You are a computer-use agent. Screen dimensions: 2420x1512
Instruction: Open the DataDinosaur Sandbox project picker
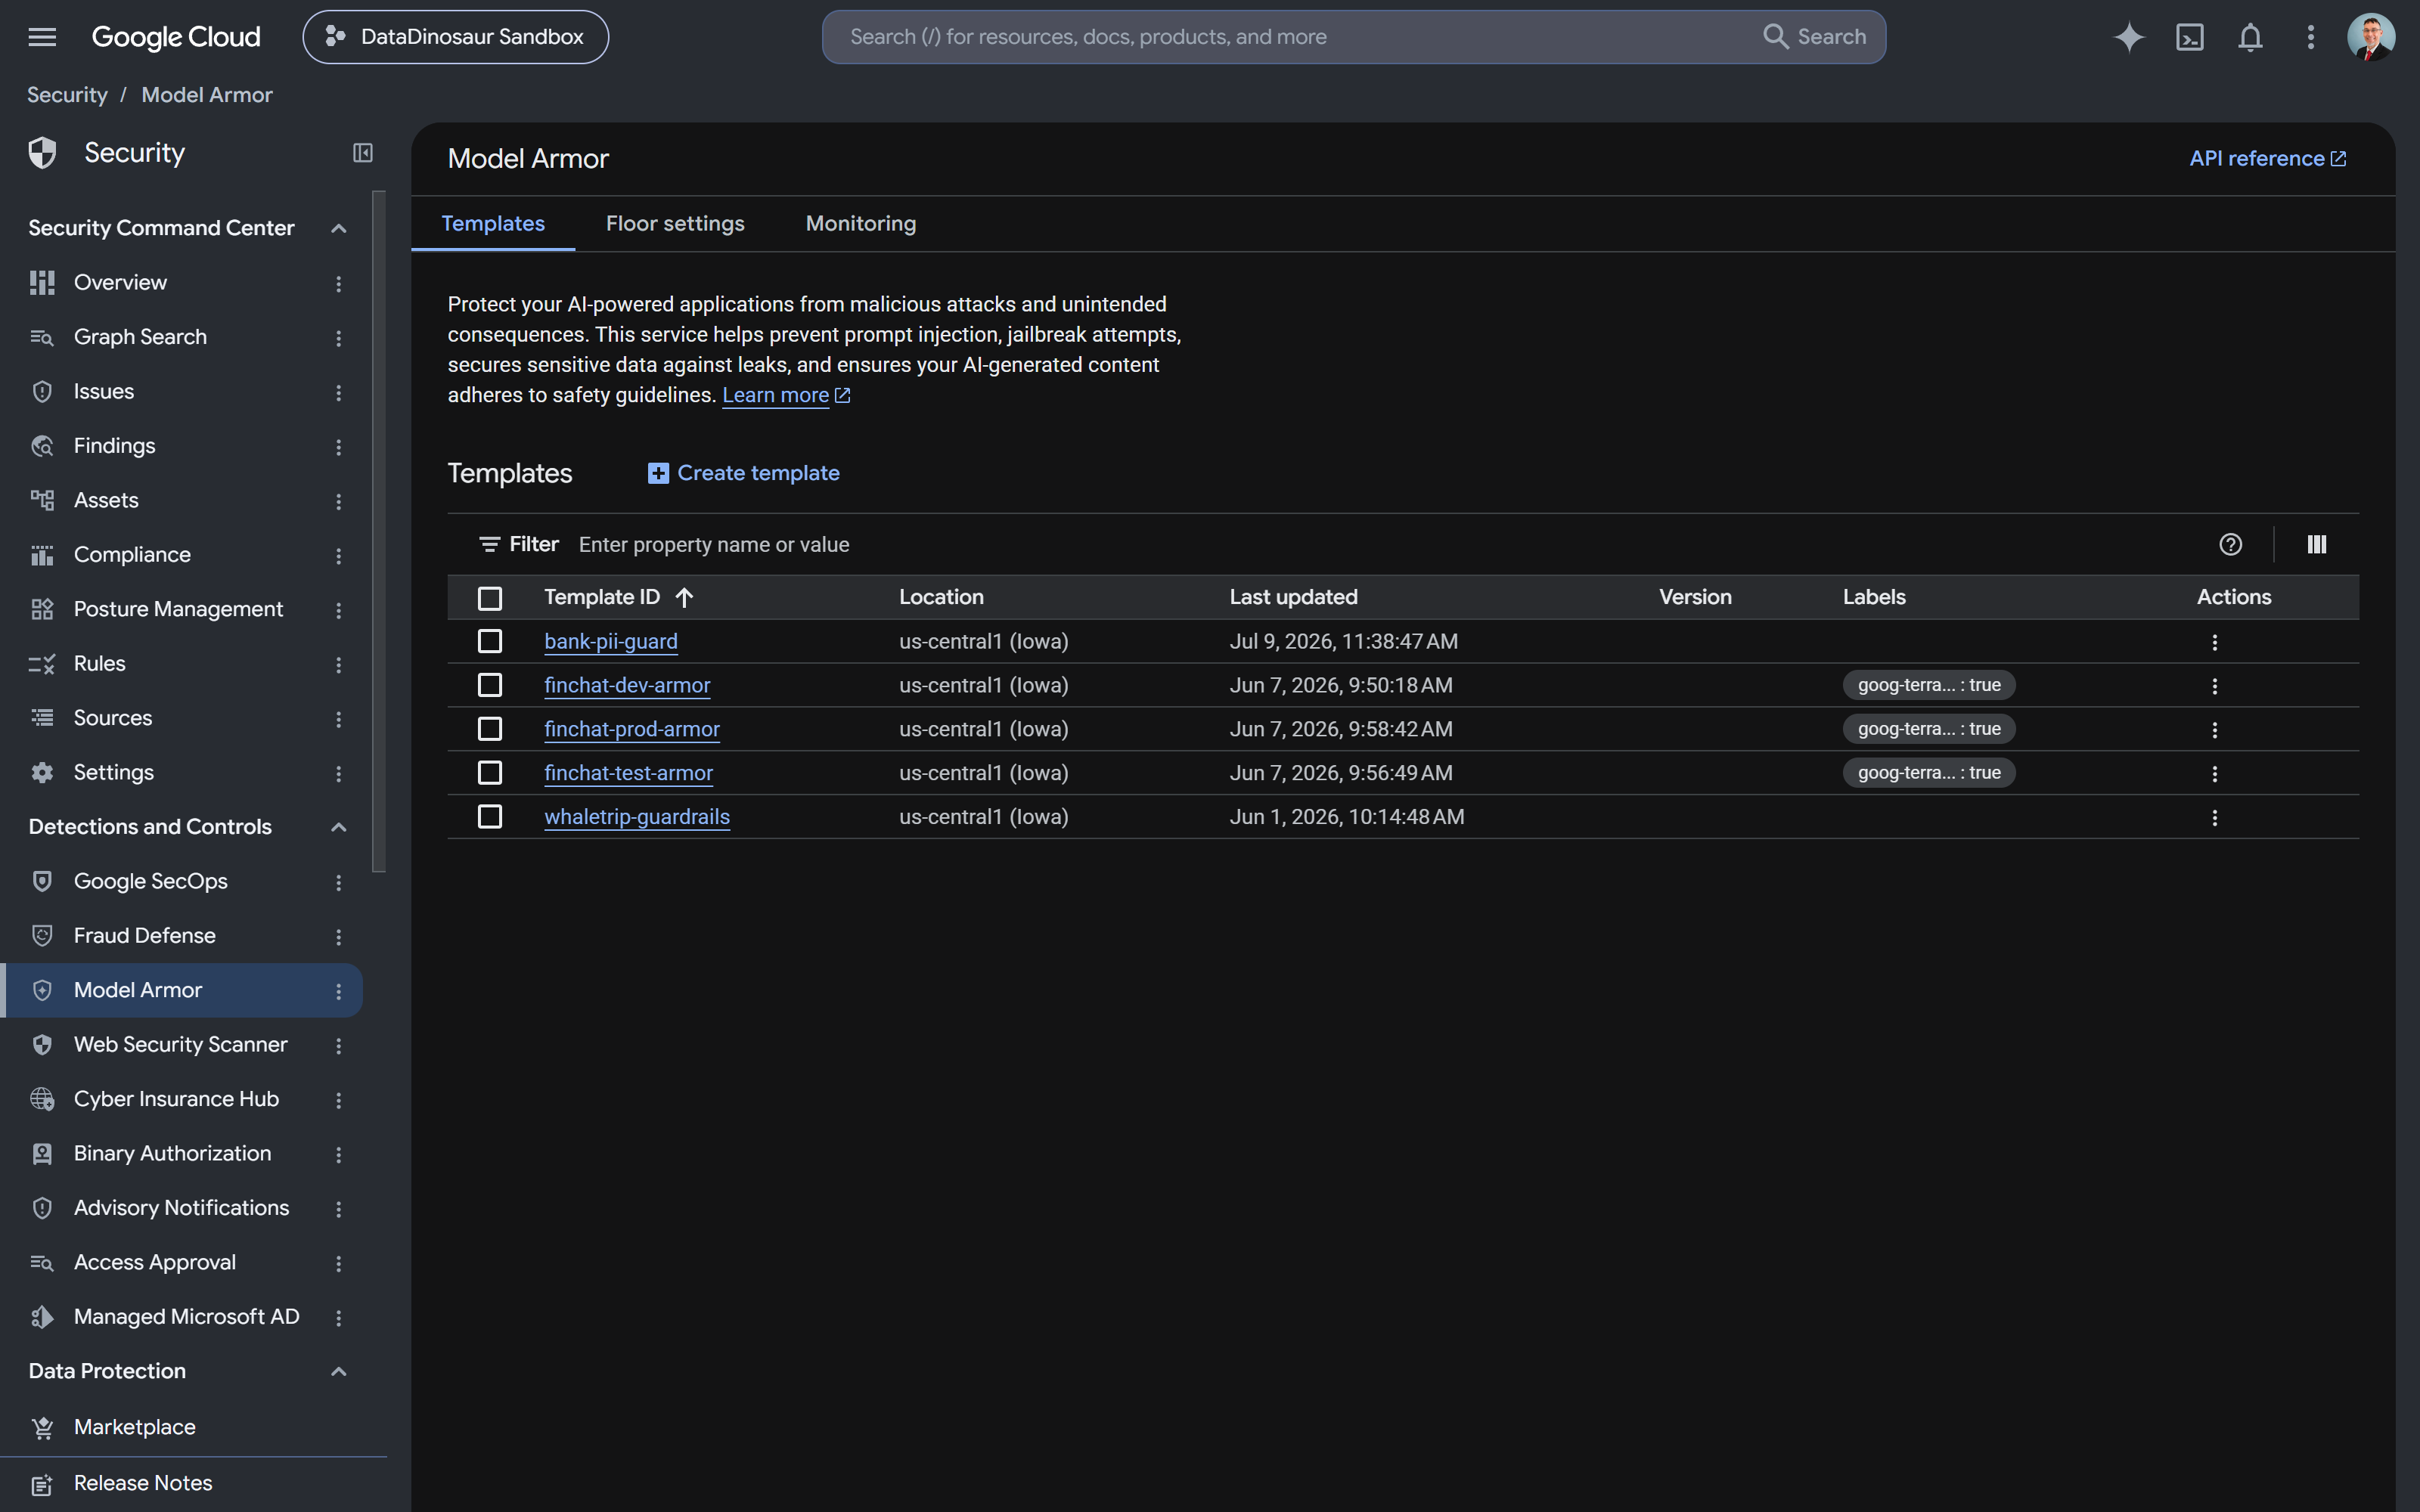tap(456, 37)
